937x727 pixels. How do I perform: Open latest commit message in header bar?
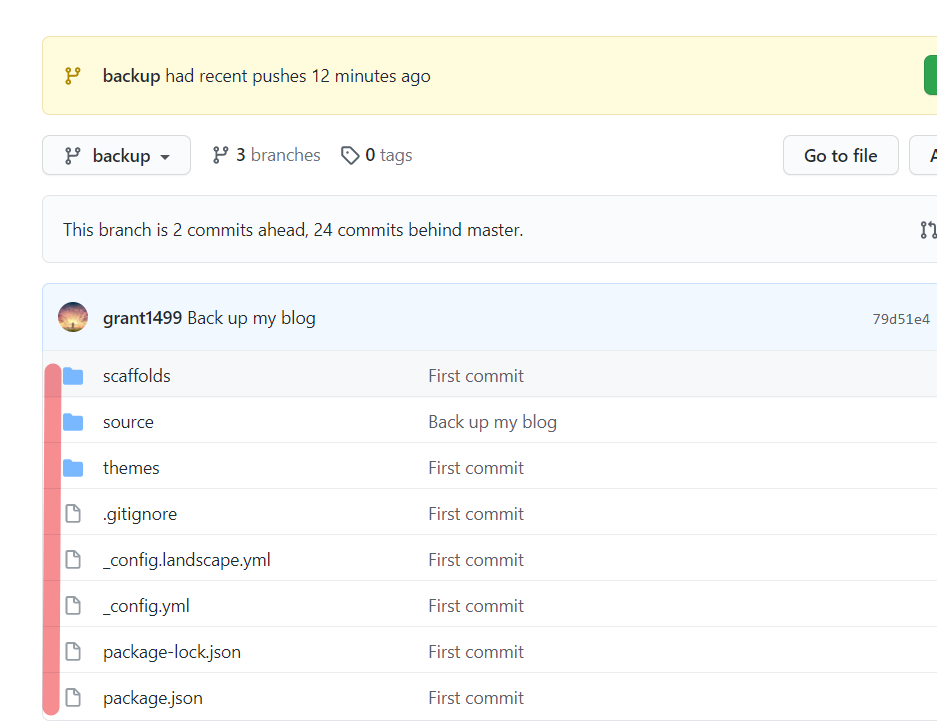(252, 318)
